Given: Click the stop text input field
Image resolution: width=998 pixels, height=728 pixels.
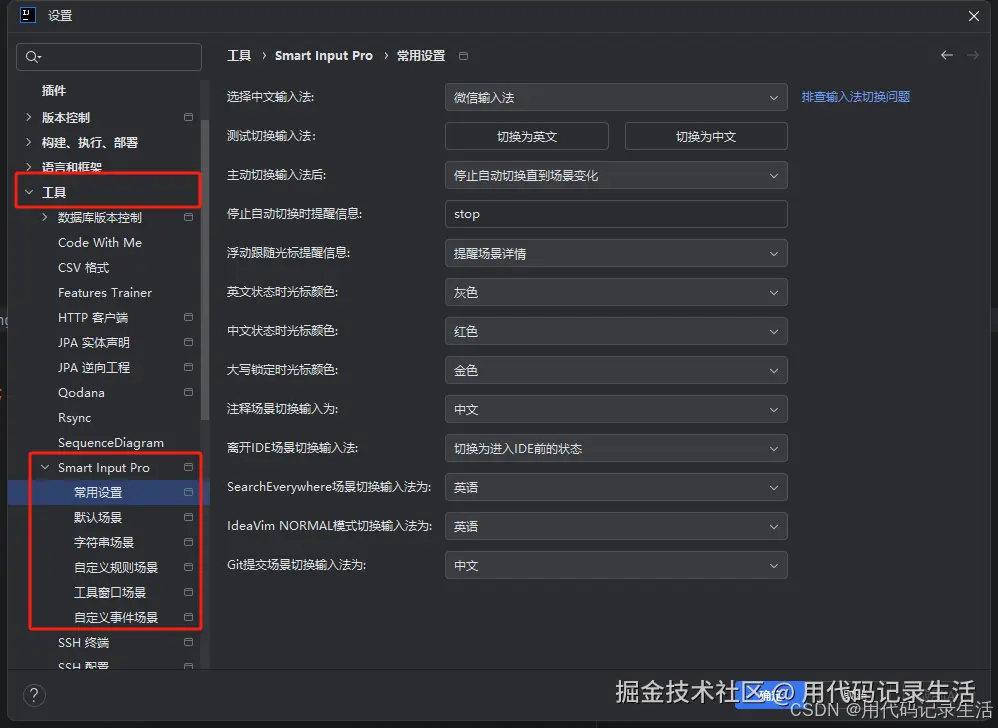Looking at the screenshot, I should click(615, 214).
